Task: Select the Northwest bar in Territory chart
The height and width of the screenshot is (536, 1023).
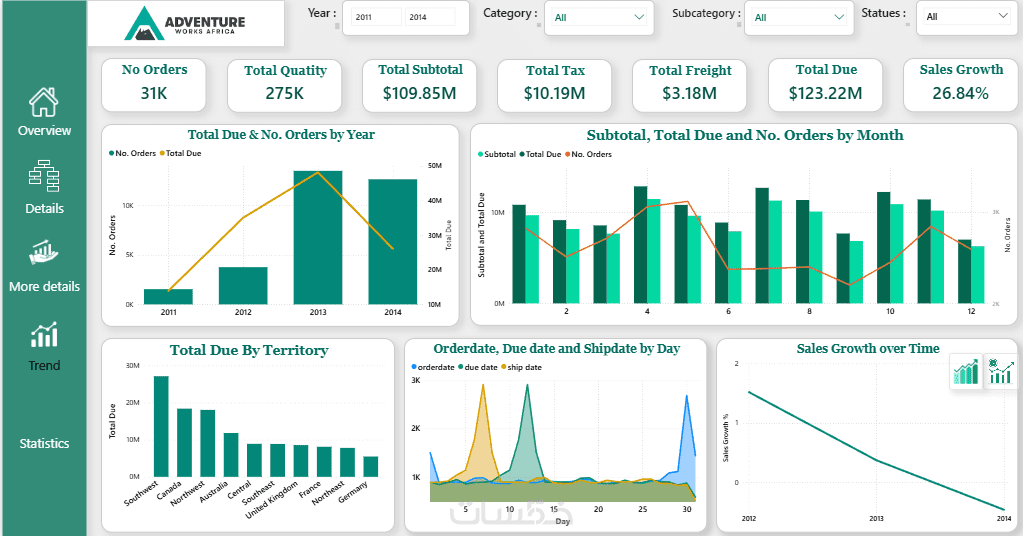Action: (x=207, y=443)
